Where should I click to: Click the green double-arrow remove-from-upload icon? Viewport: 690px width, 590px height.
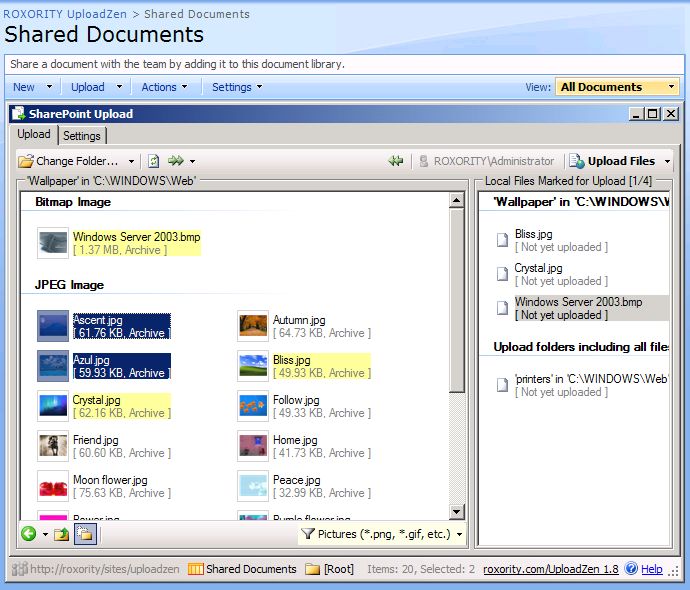pyautogui.click(x=396, y=161)
